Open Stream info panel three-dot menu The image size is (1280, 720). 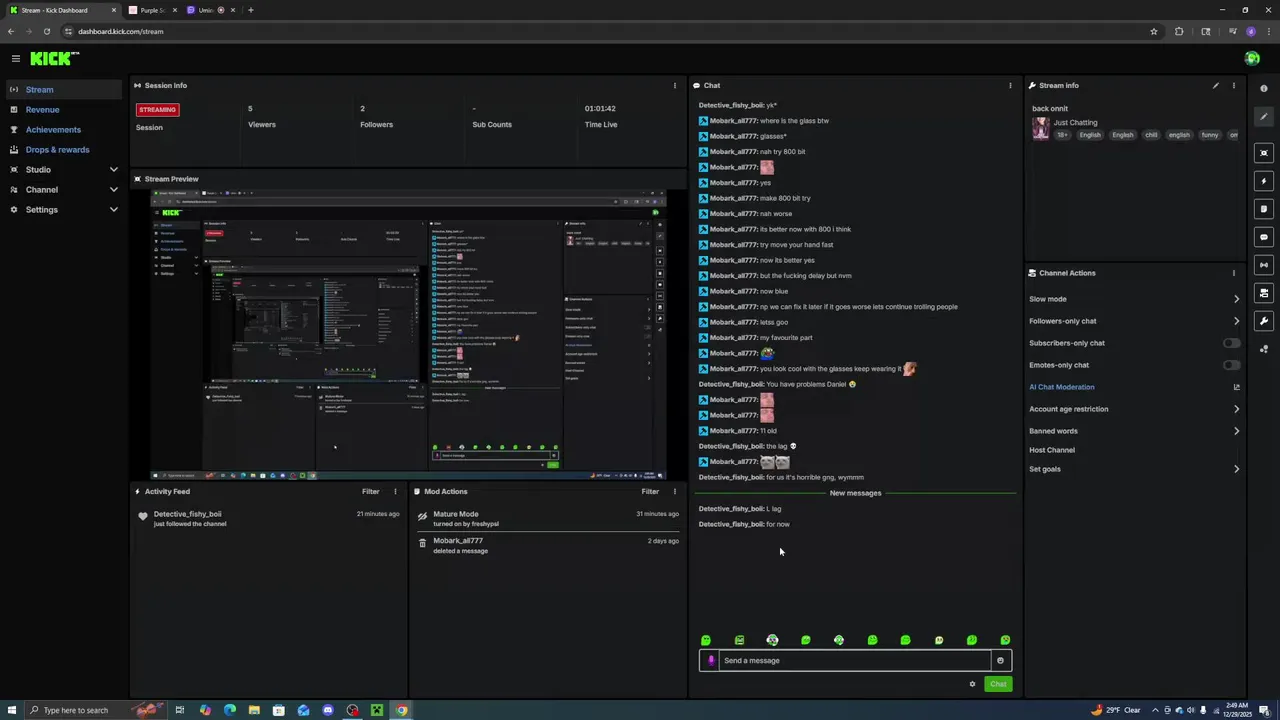tap(1233, 85)
